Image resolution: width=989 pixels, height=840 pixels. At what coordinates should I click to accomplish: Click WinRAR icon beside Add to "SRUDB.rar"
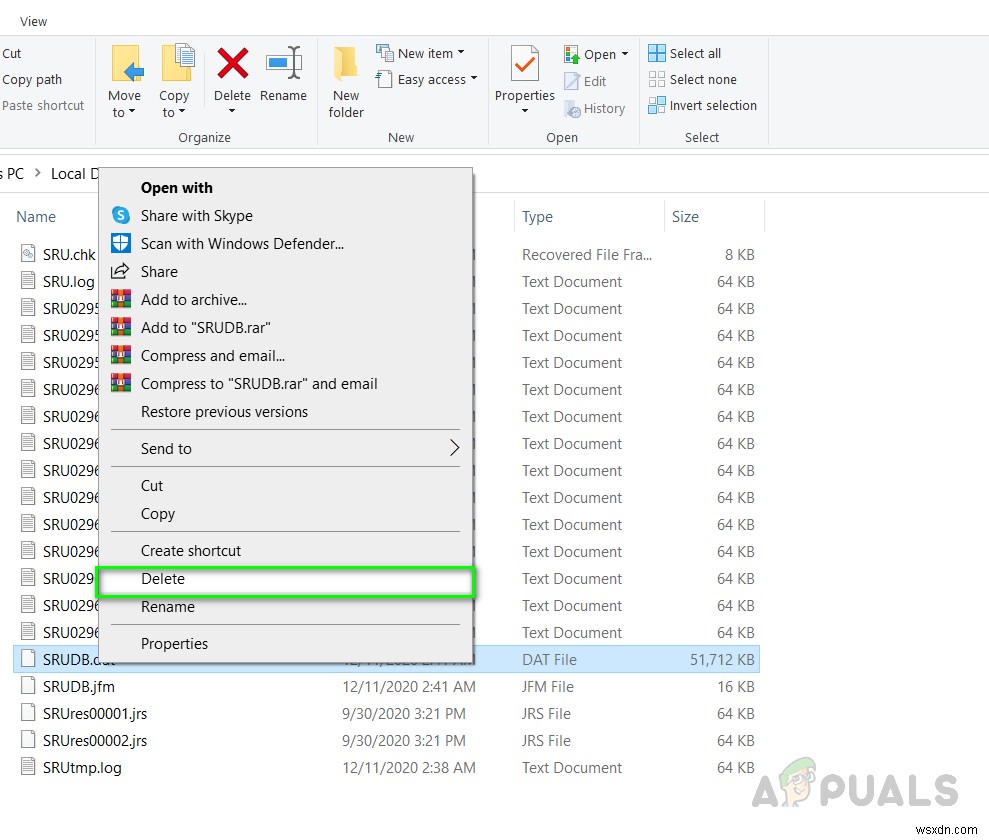tap(120, 327)
